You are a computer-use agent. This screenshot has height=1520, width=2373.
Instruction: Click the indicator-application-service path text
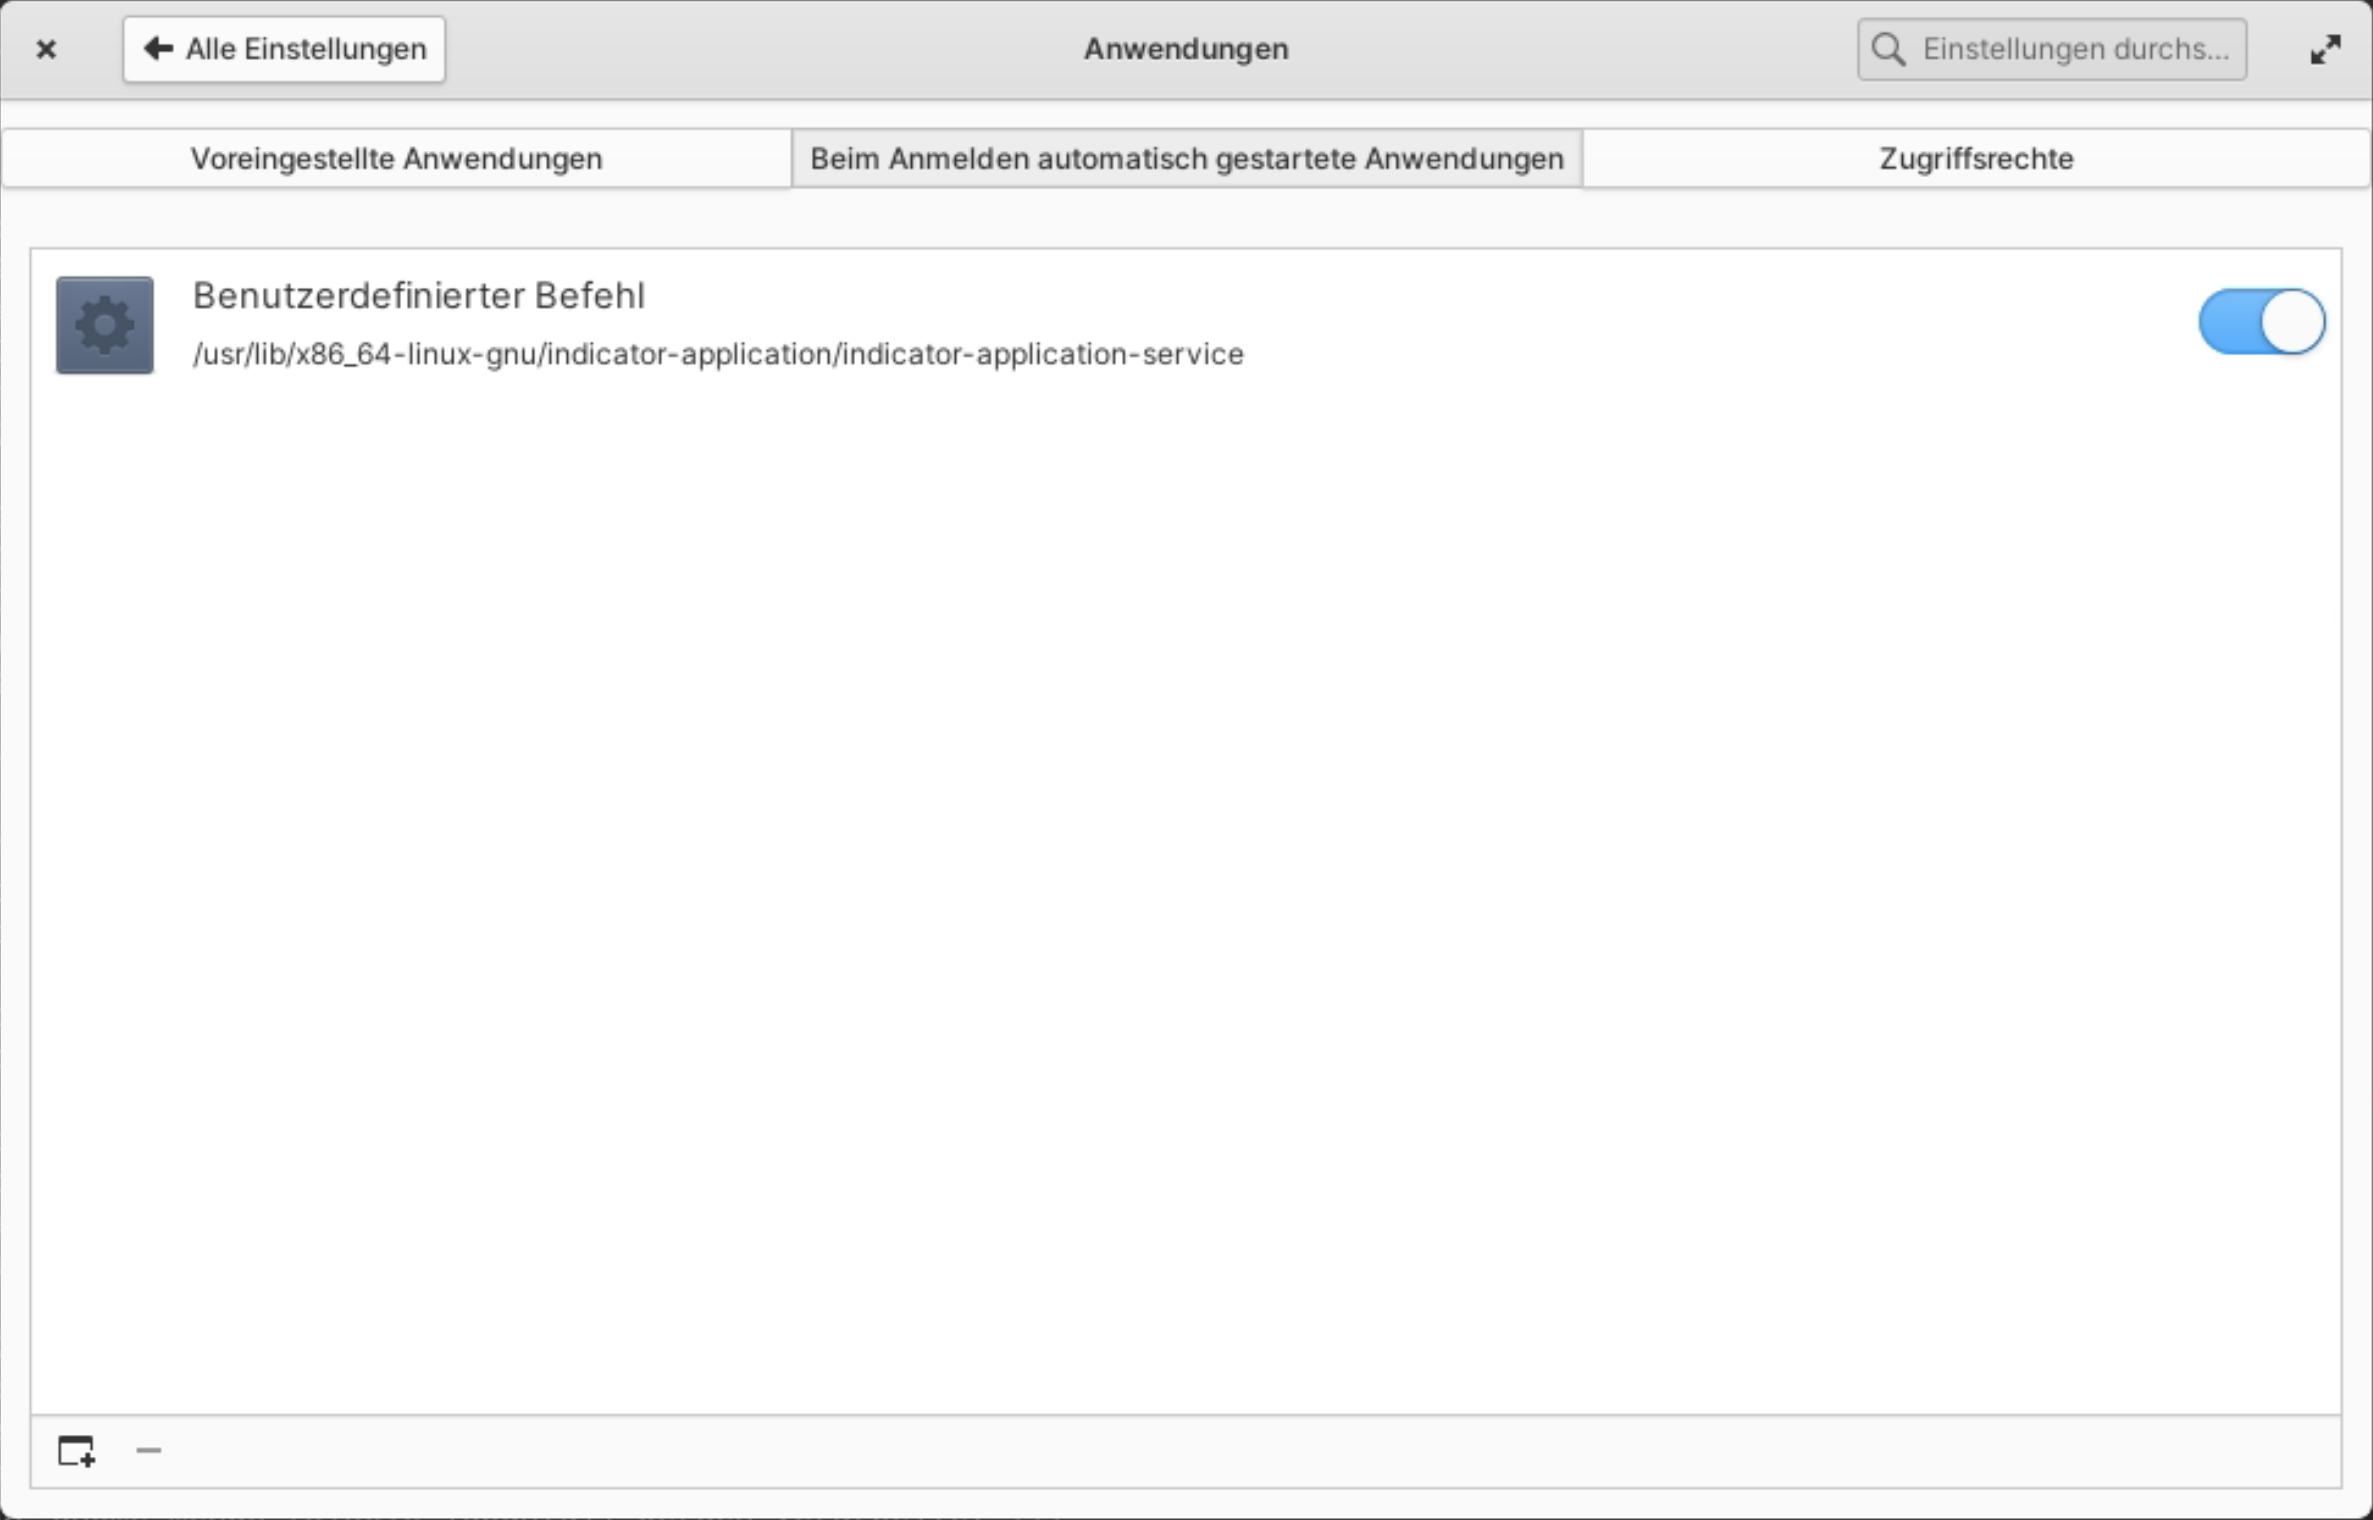(x=717, y=353)
